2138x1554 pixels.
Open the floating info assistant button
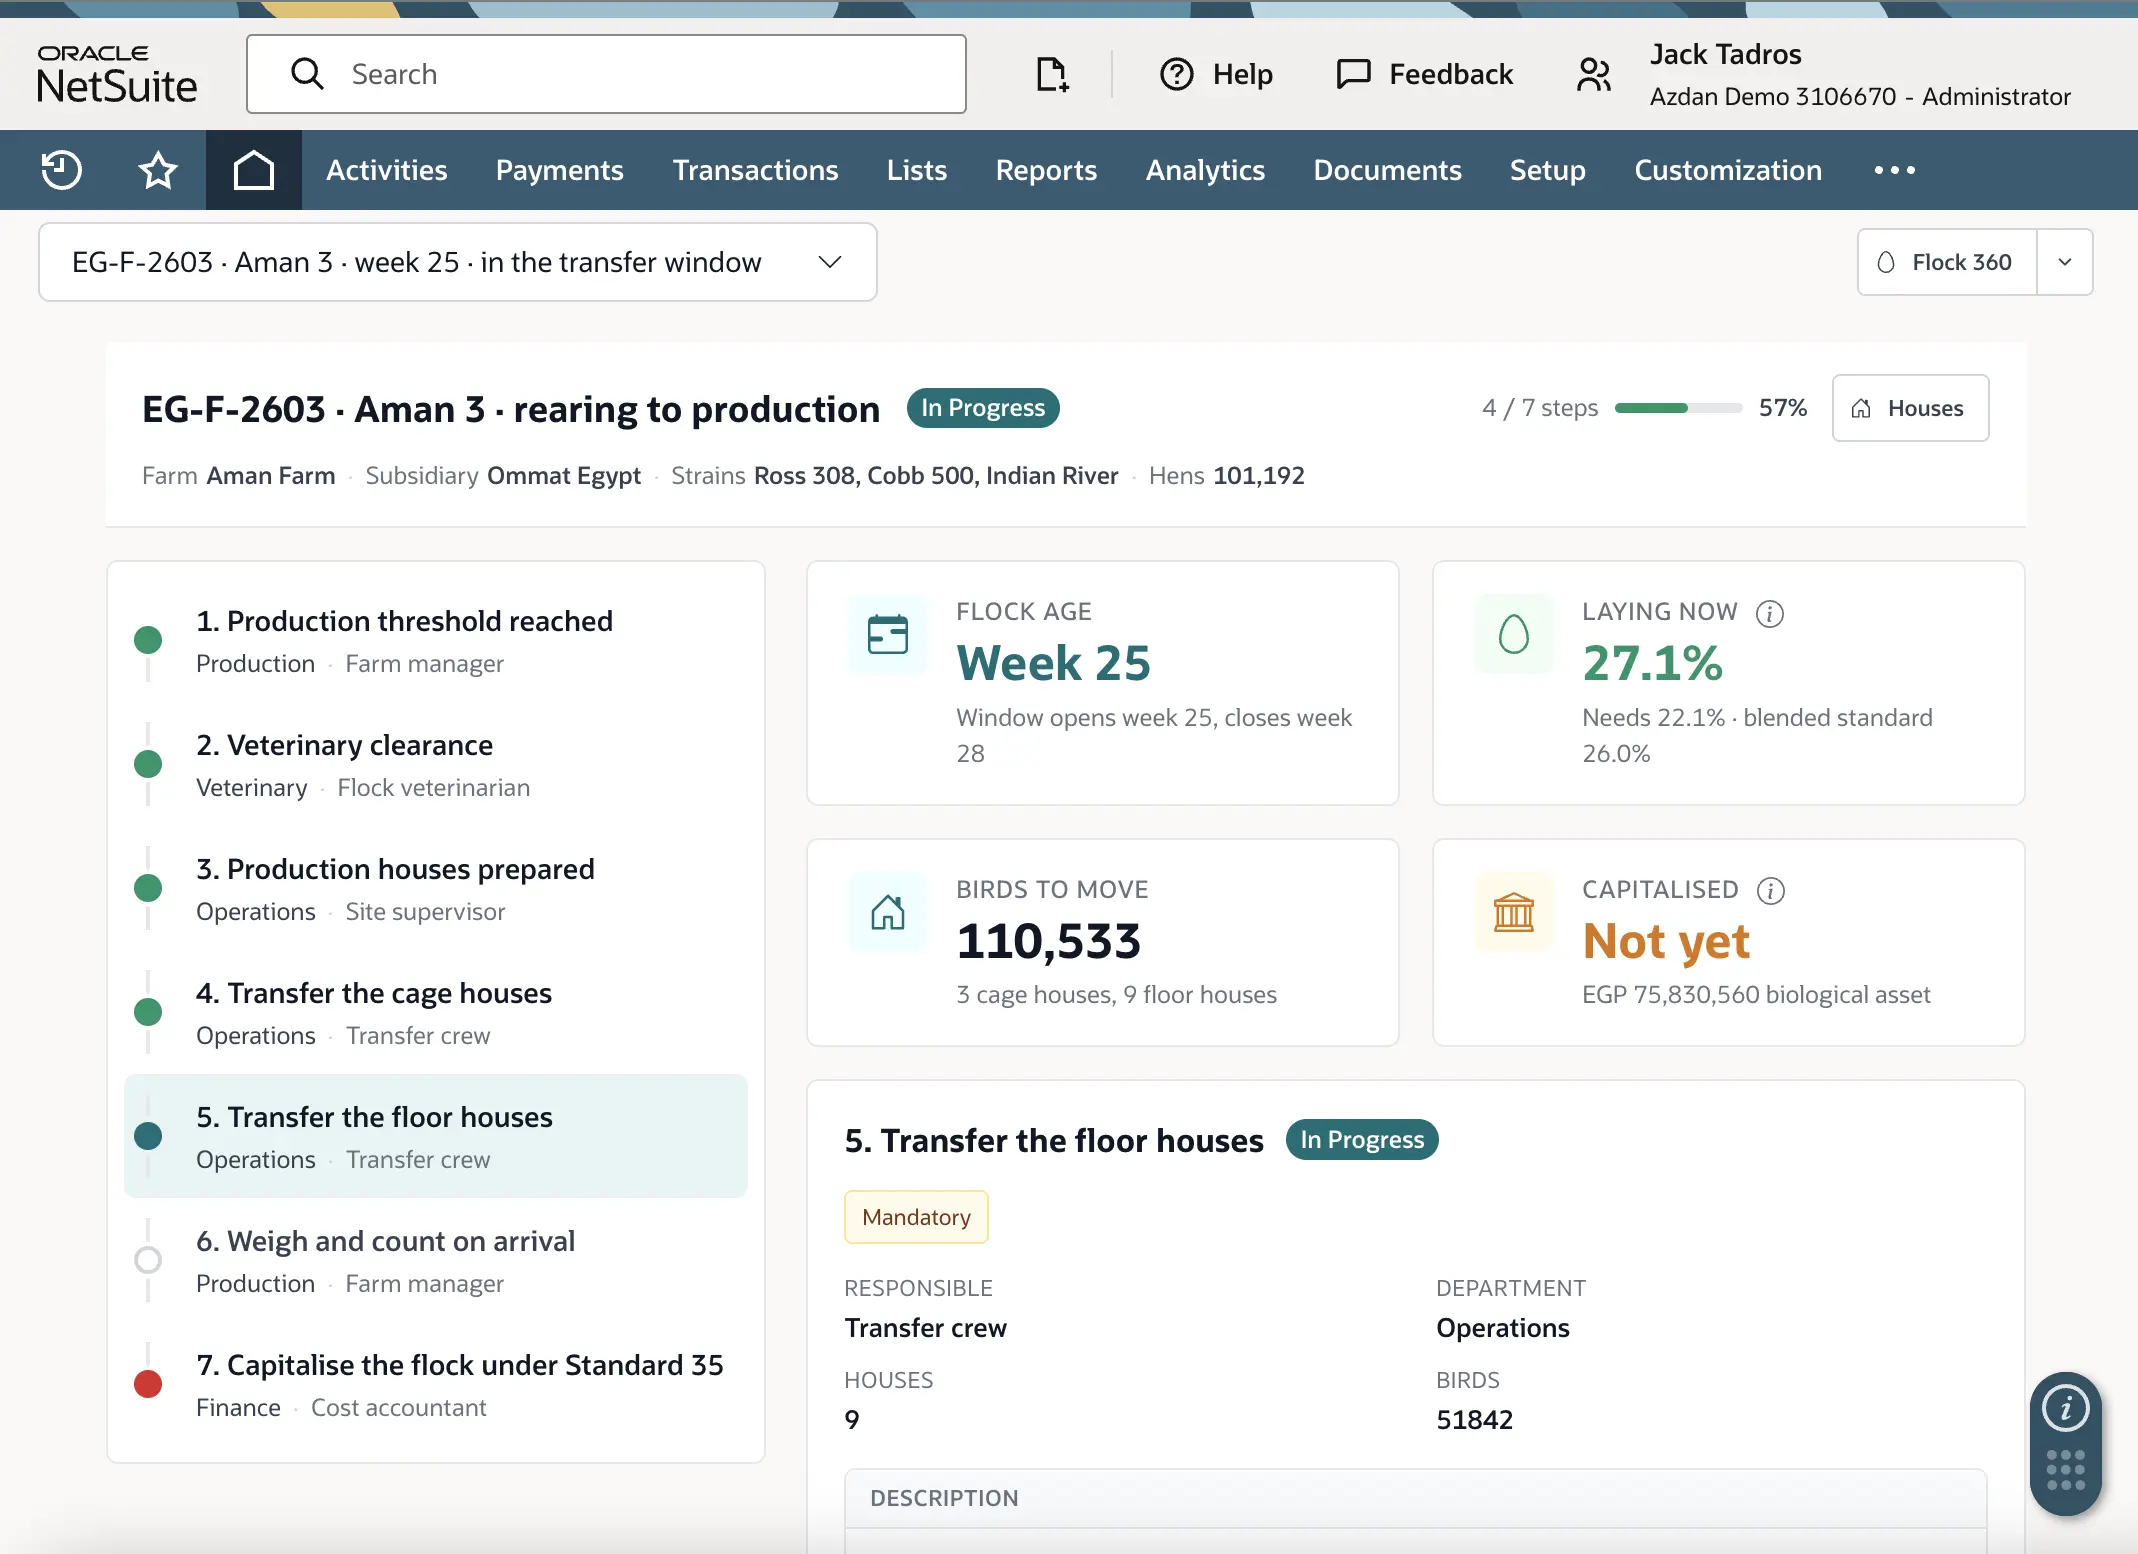(x=2066, y=1409)
